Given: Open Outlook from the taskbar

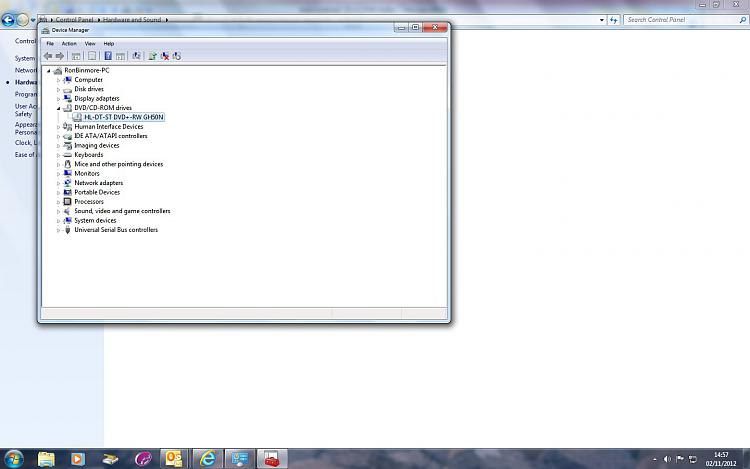Looking at the screenshot, I should pyautogui.click(x=174, y=459).
